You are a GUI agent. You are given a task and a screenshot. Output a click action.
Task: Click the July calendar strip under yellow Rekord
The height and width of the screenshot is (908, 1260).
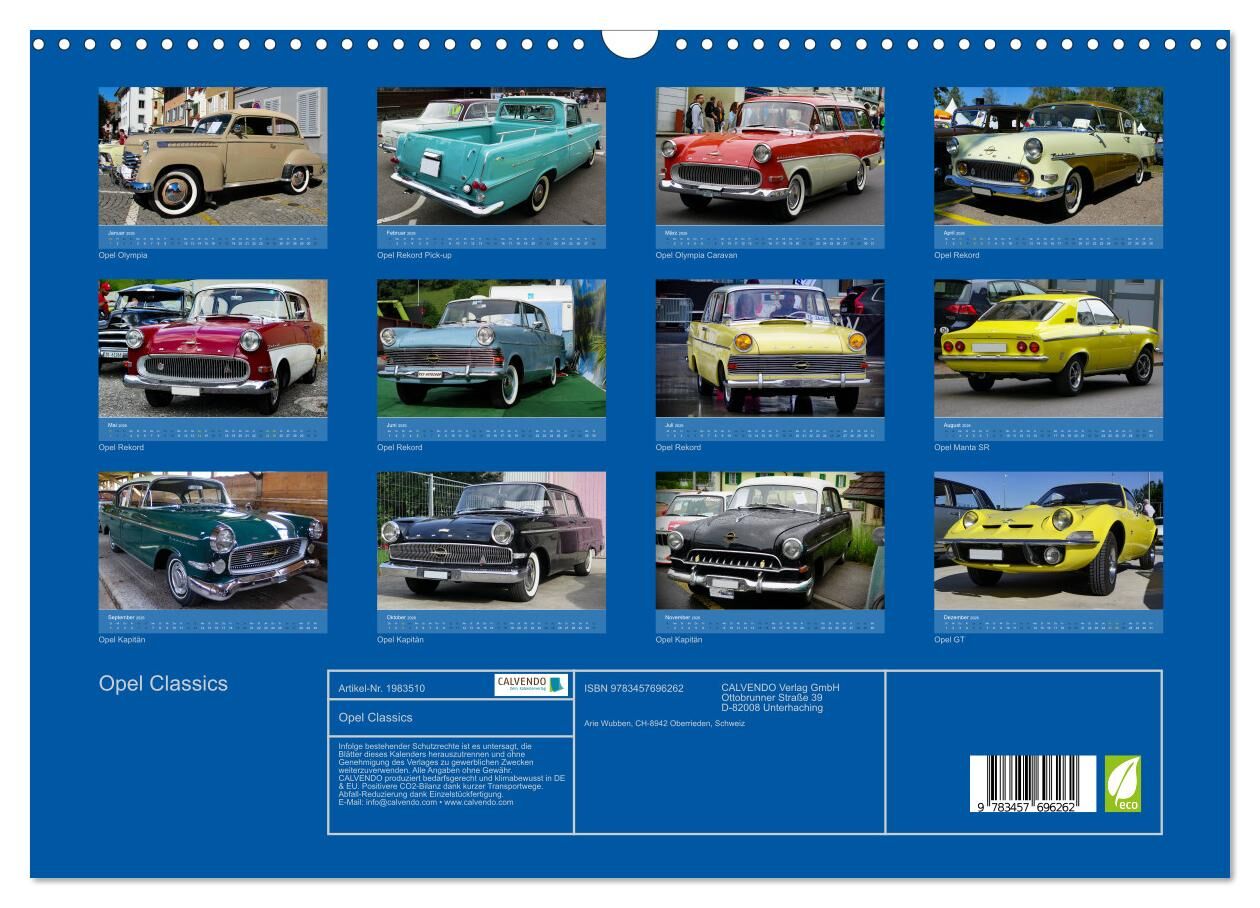point(769,430)
